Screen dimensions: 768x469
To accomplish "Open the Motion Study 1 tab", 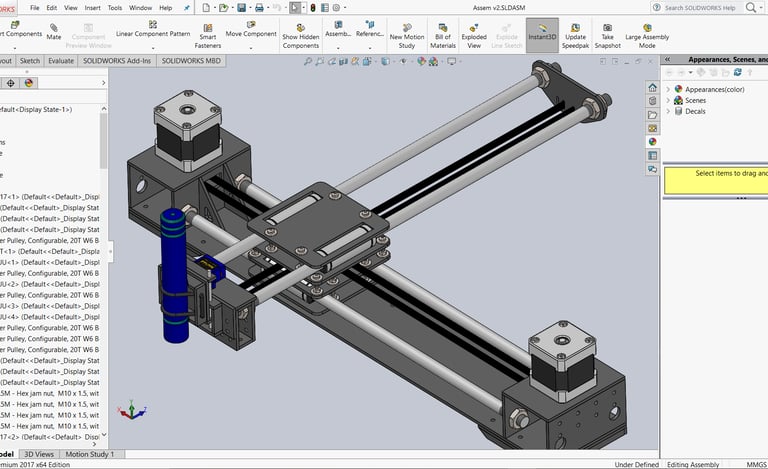I will tap(90, 454).
